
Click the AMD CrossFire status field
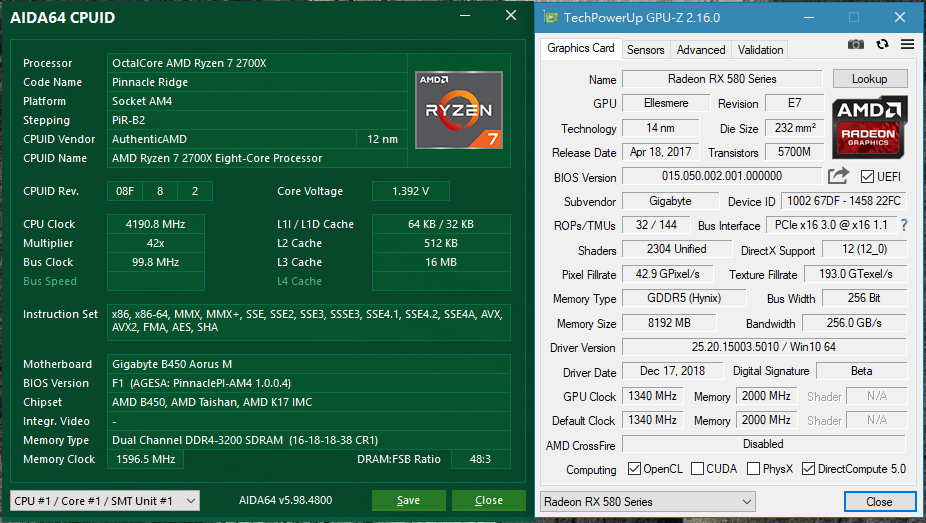[x=764, y=444]
